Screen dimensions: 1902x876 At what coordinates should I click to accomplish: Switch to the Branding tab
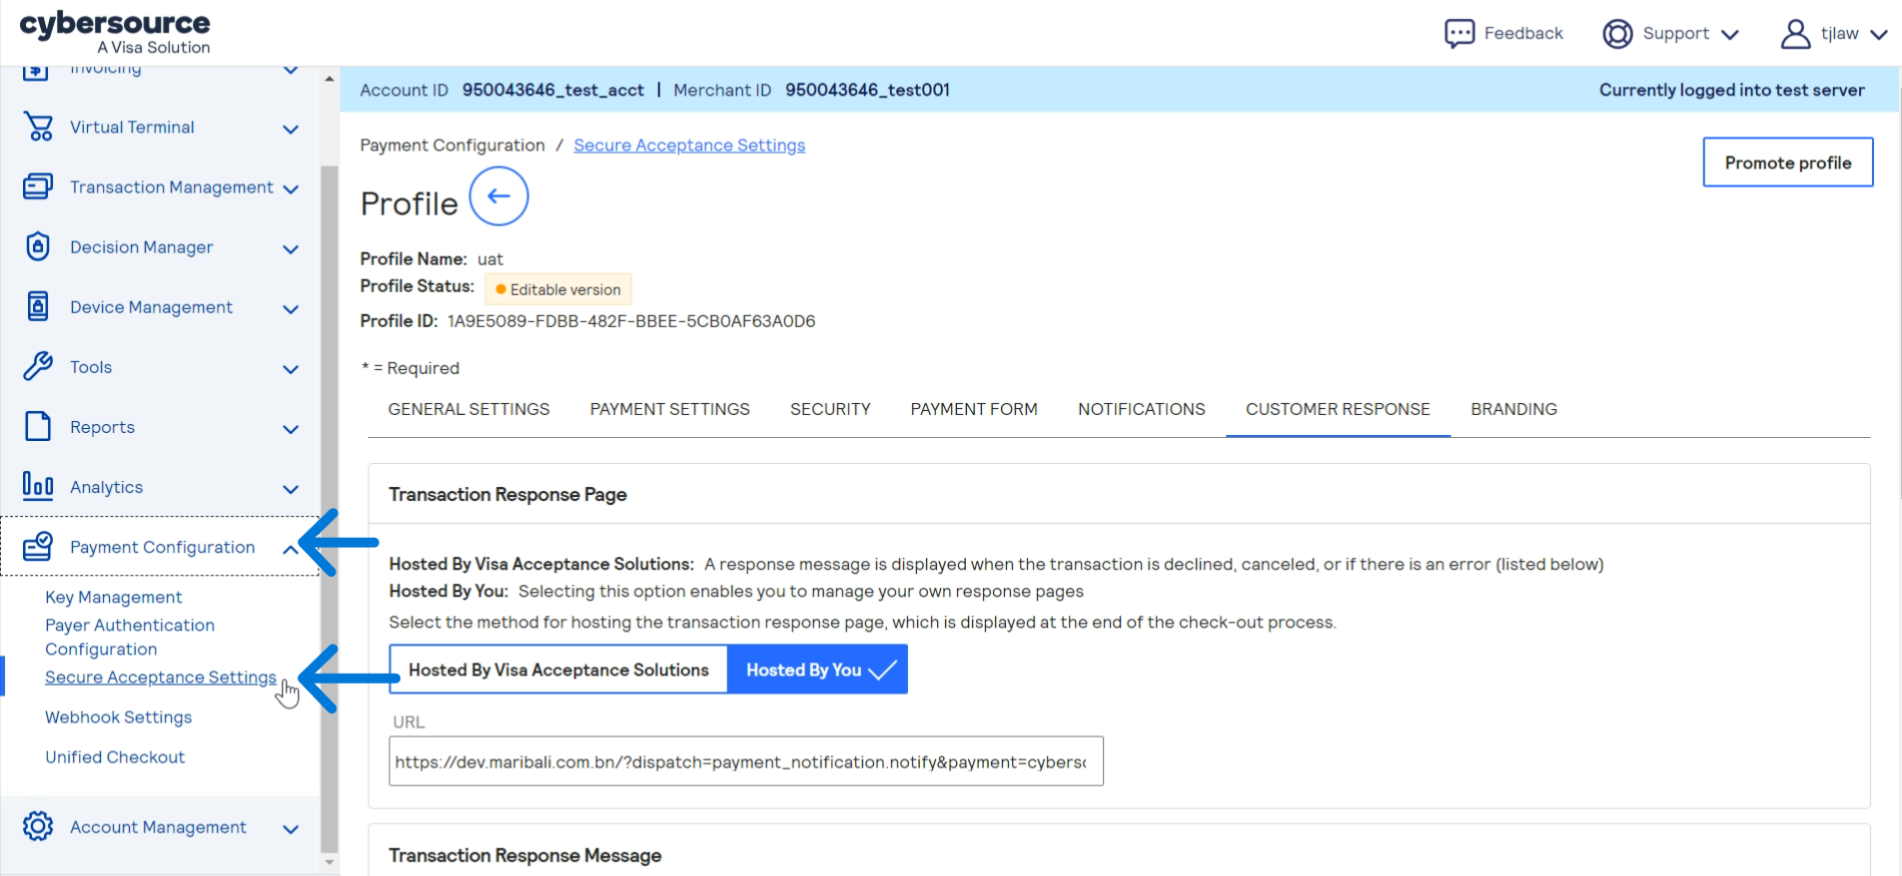point(1513,409)
